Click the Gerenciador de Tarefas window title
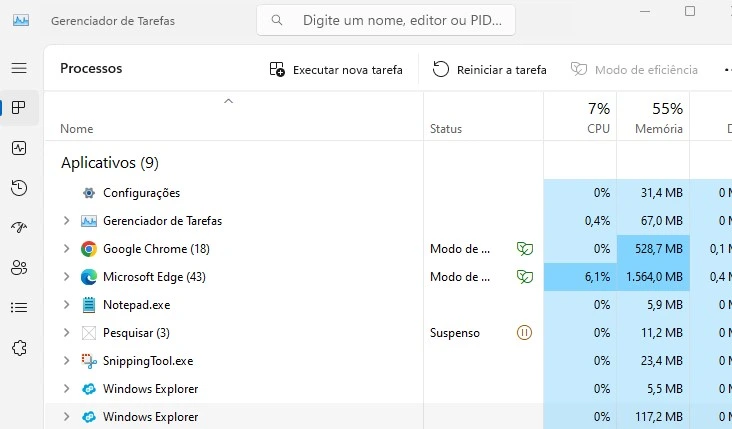The height and width of the screenshot is (429, 732). pos(113,21)
